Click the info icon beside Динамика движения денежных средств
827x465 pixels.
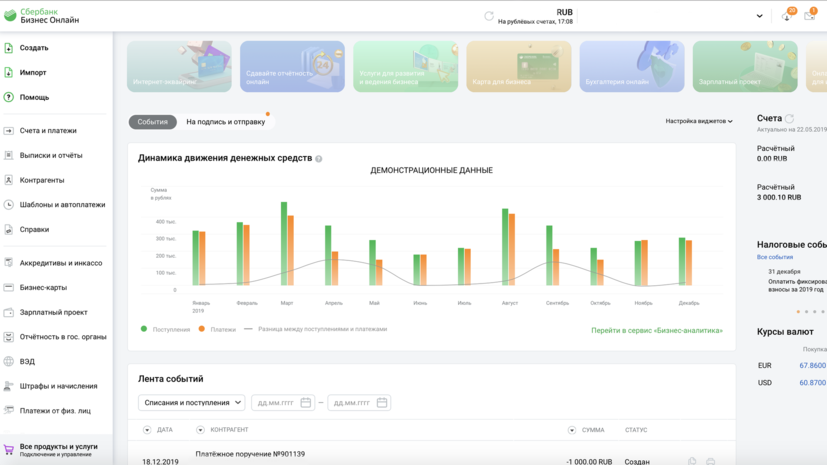(319, 159)
